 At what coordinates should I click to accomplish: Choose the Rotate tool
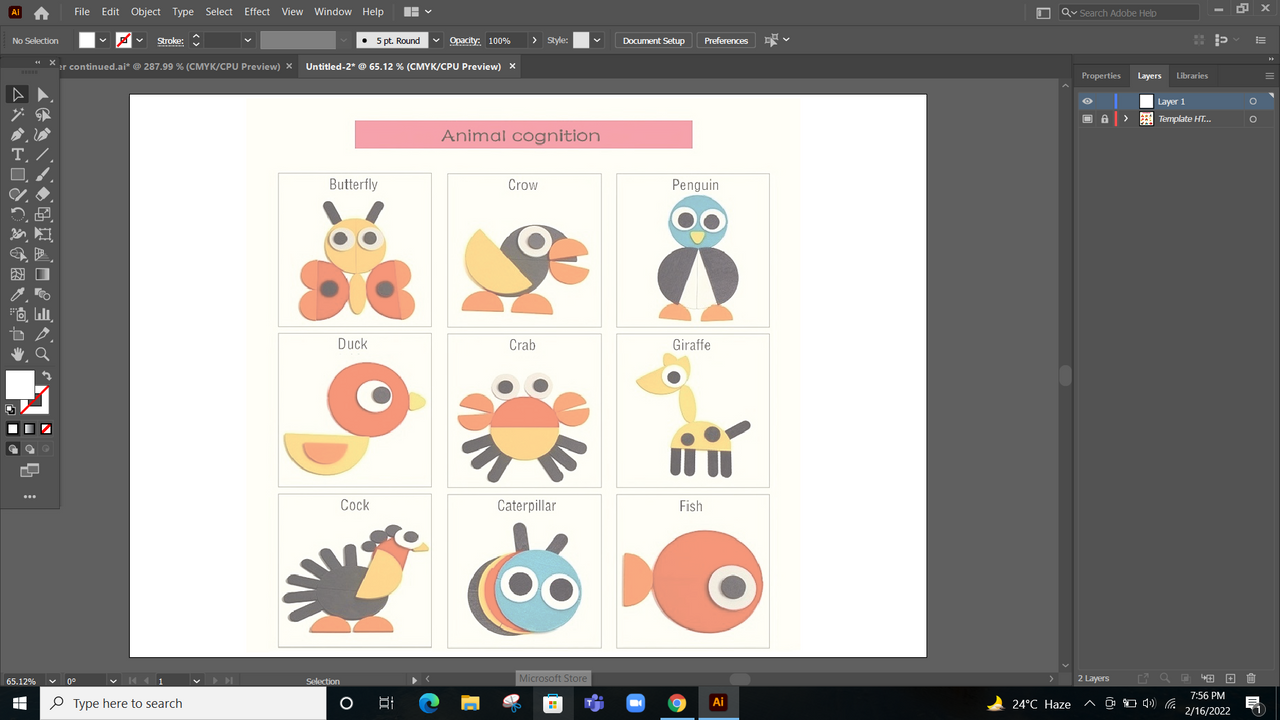pyautogui.click(x=18, y=214)
